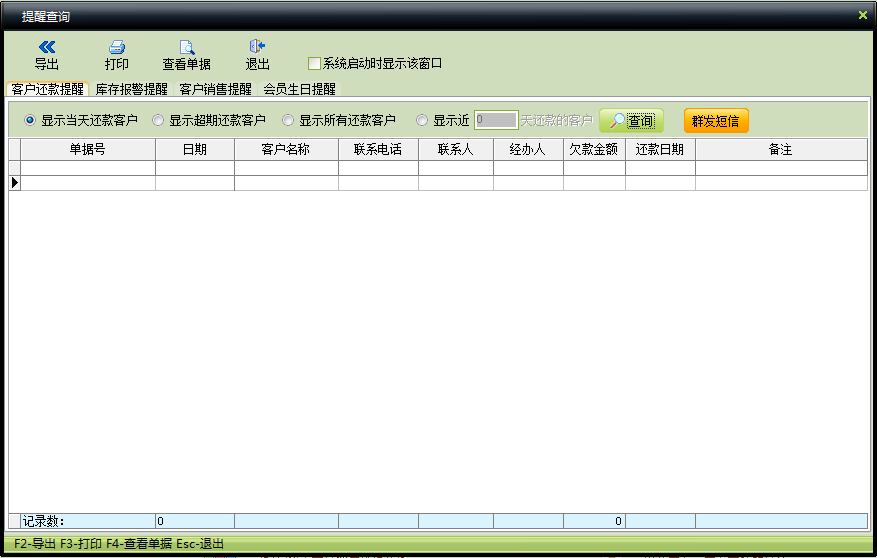Open the 客户销售提醒 tab
This screenshot has height=558, width=877.
[215, 89]
